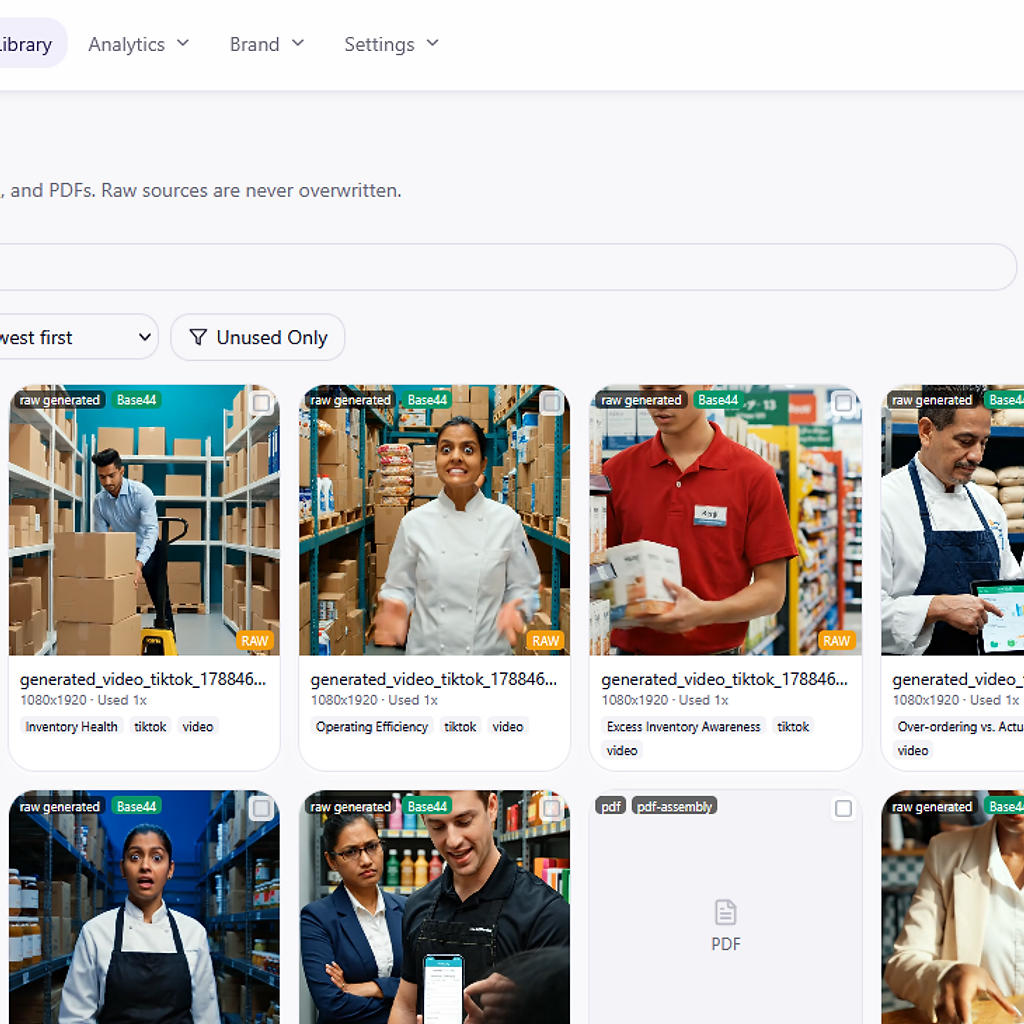Viewport: 1024px width, 1024px height.
Task: Expand the Analytics menu
Action: (x=138, y=44)
